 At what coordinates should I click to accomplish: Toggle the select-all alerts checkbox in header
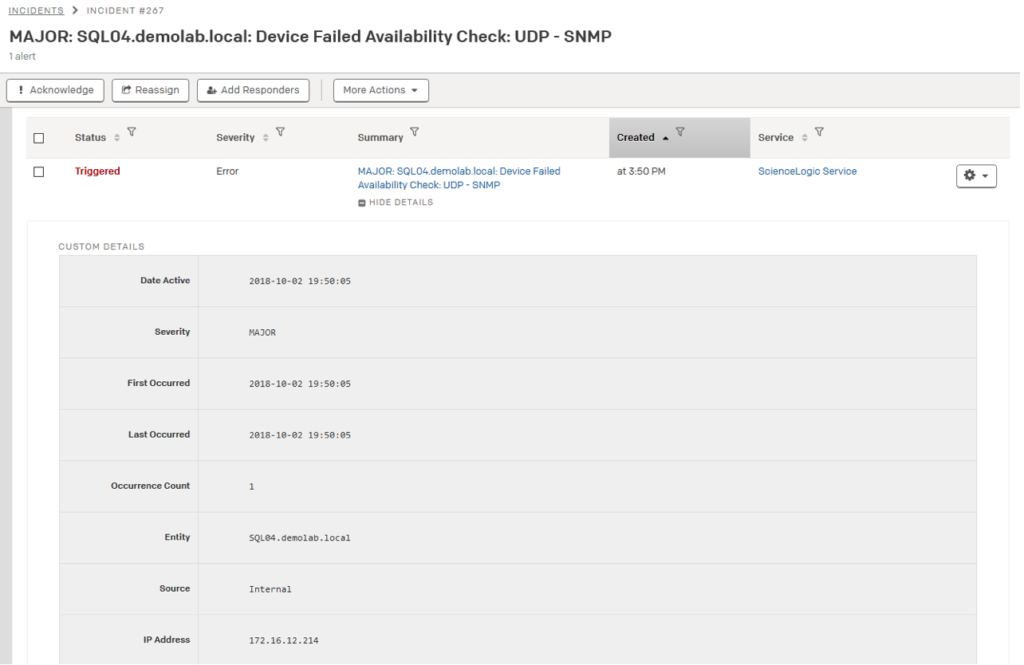[x=39, y=138]
